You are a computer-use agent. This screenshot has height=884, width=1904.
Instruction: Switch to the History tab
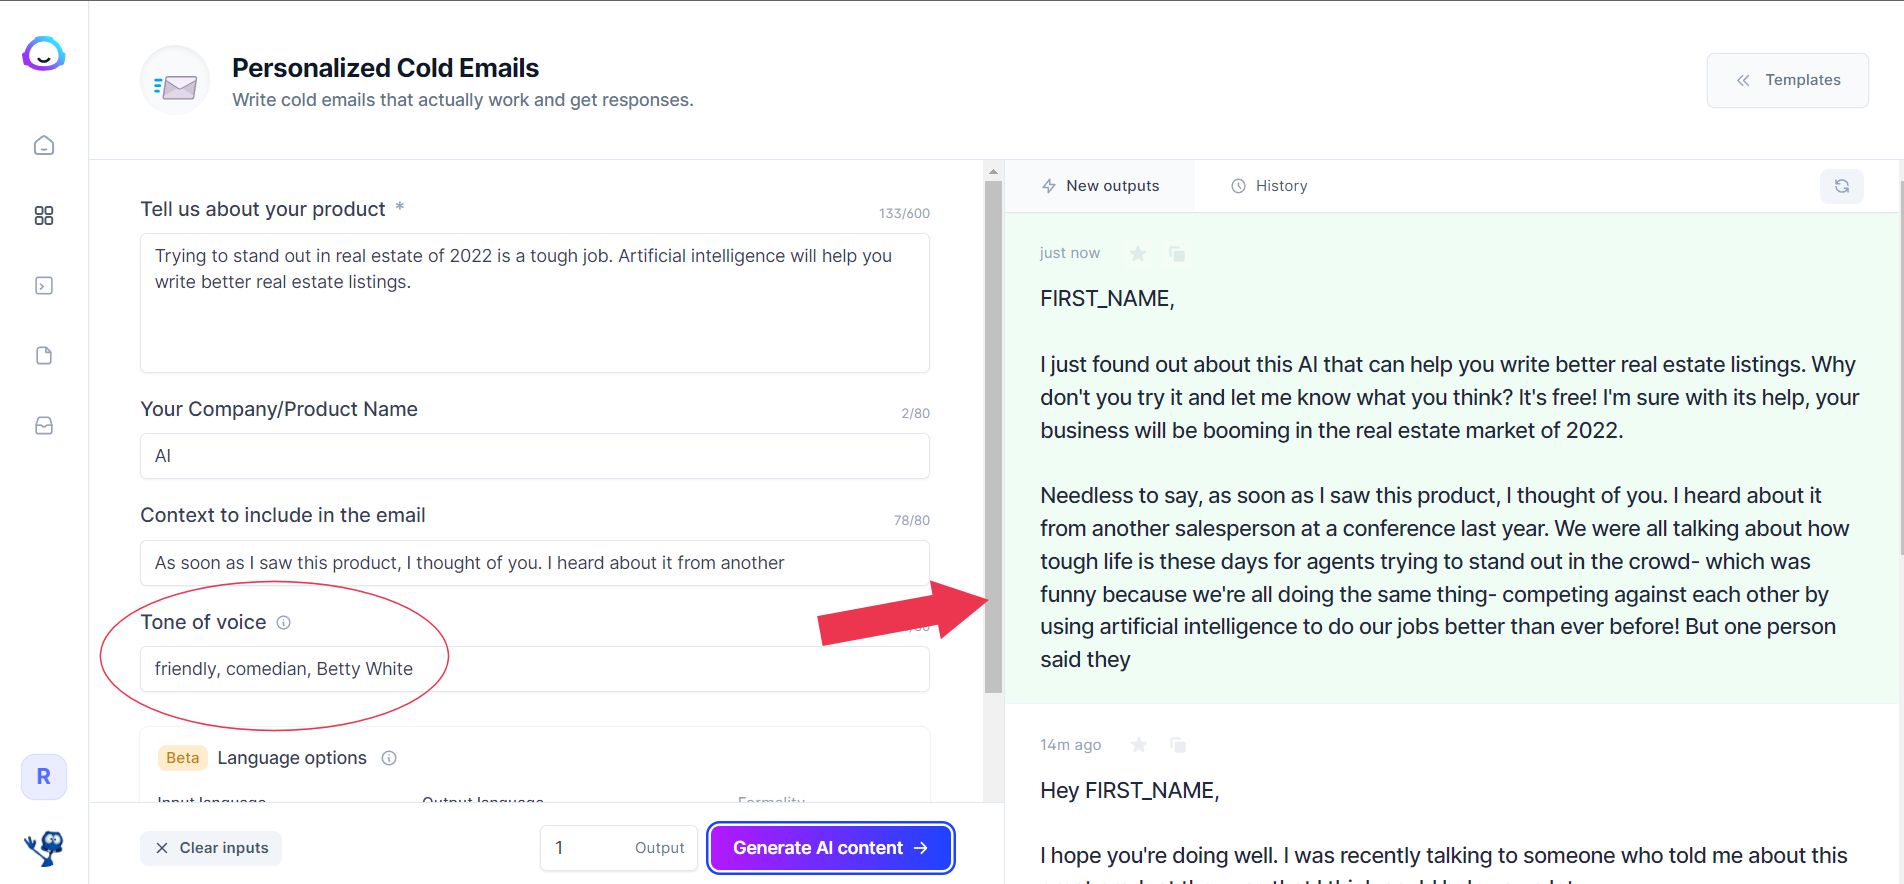(1269, 186)
